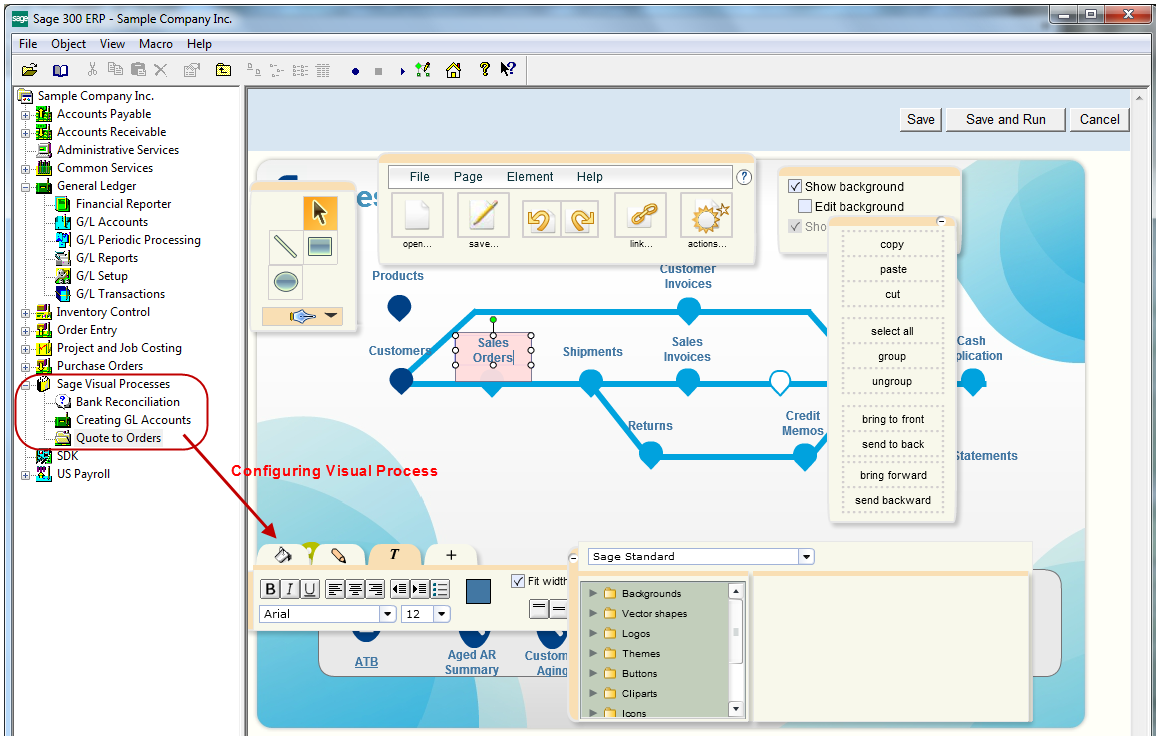1156x736 pixels.
Task: Select the ellipse shape tool
Action: point(285,281)
